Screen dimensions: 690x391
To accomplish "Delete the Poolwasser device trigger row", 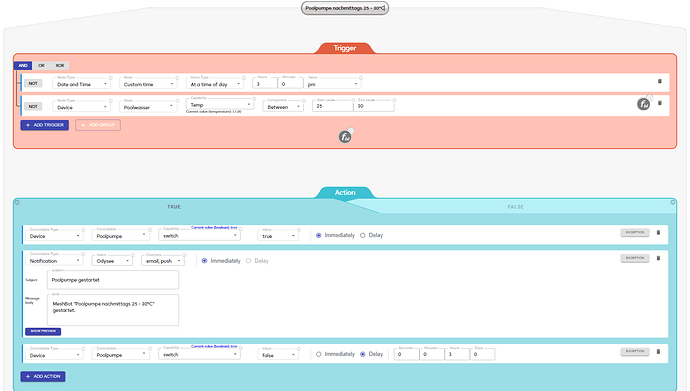I will pyautogui.click(x=659, y=103).
